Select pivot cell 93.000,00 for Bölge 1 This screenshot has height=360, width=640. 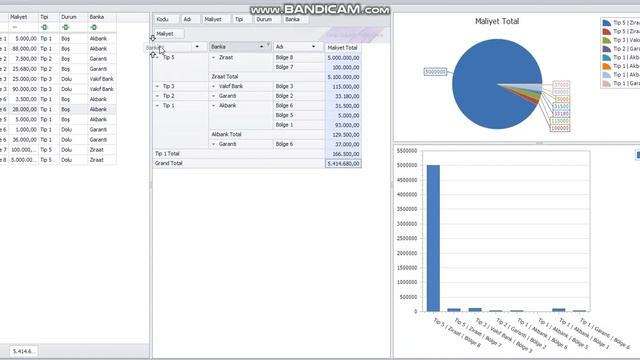point(343,125)
